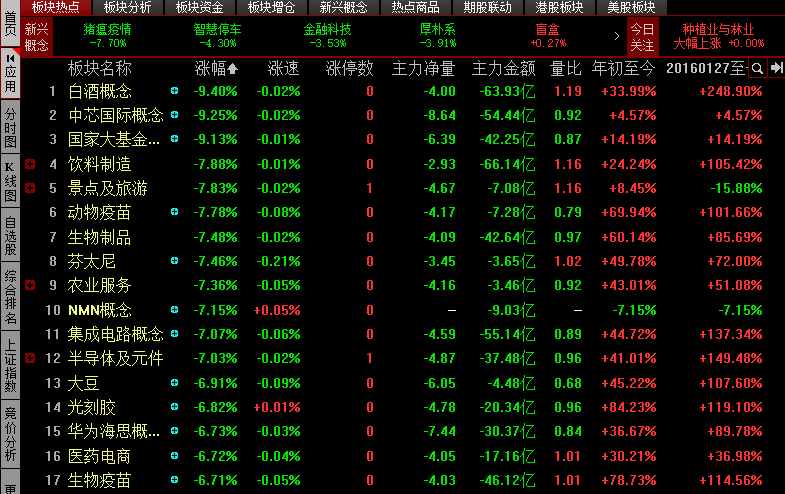Click the blue plus icon beside 芬太尼
Viewport: 785px width, 494px height.
pos(174,260)
